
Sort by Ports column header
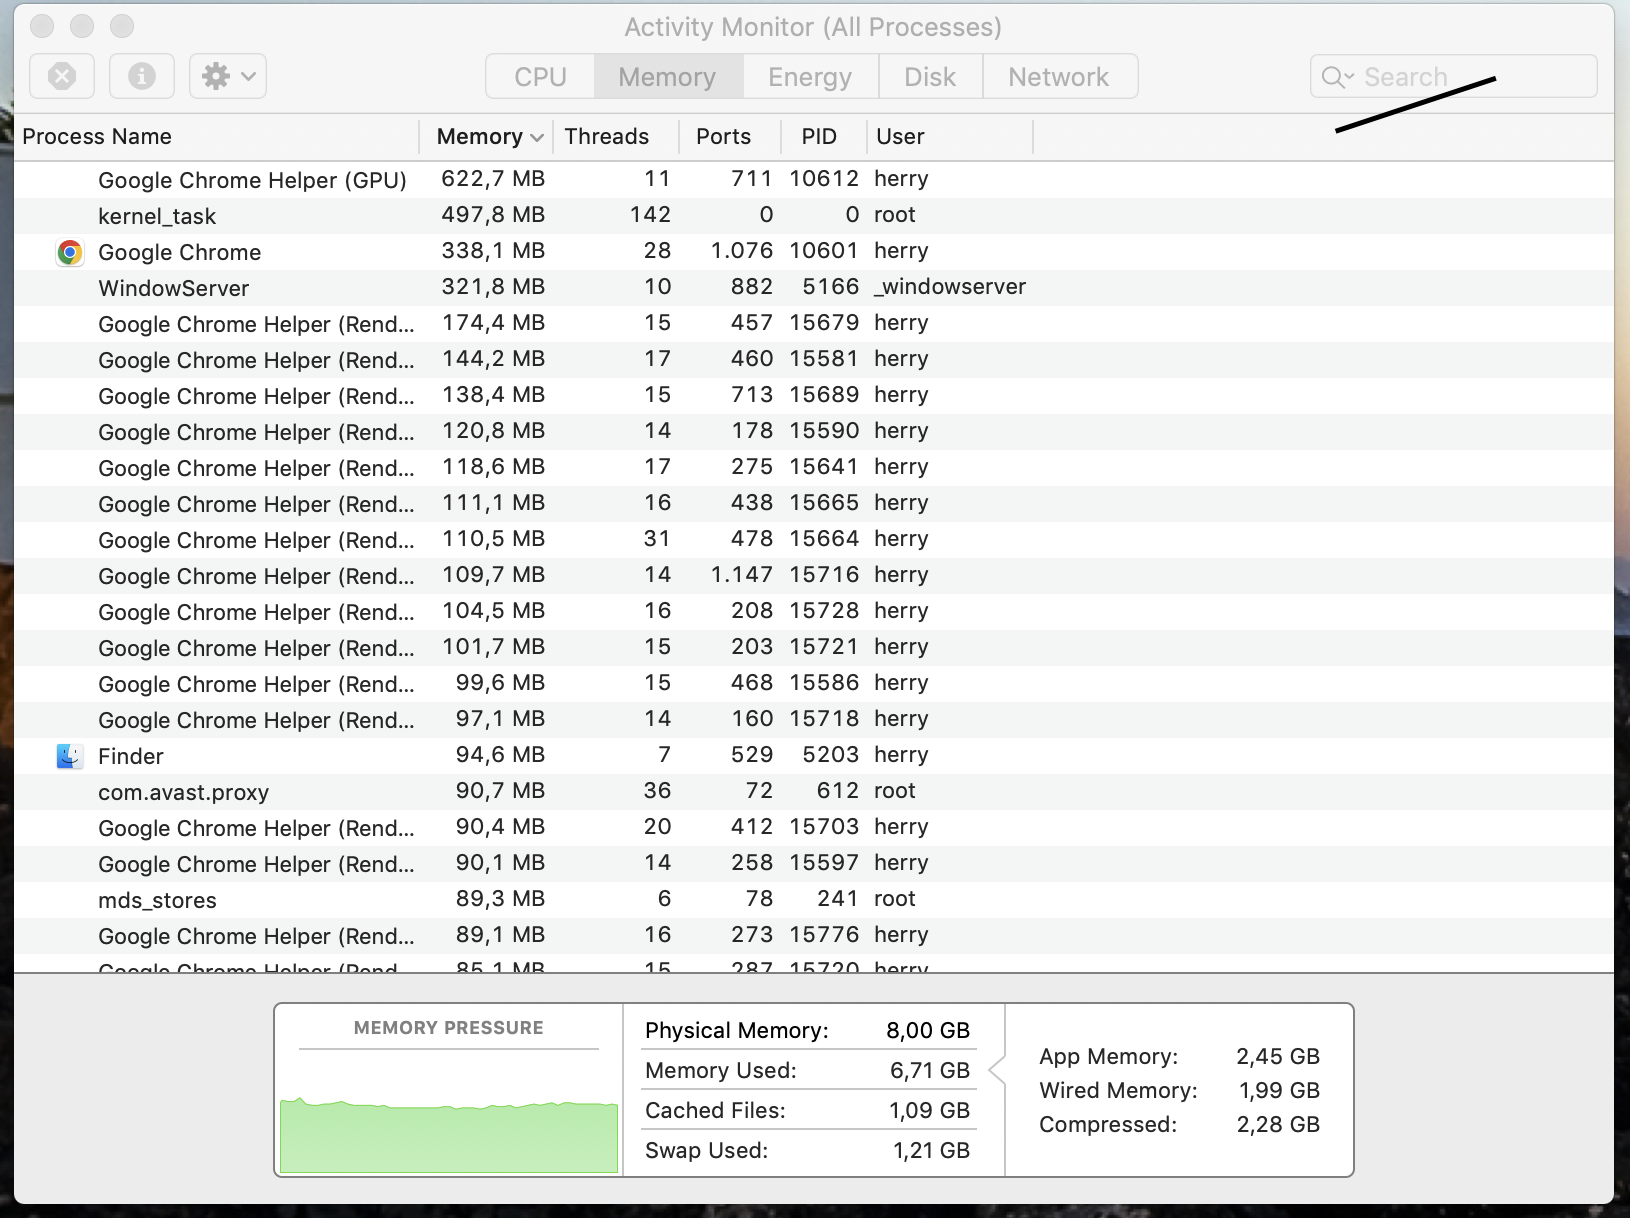point(723,136)
